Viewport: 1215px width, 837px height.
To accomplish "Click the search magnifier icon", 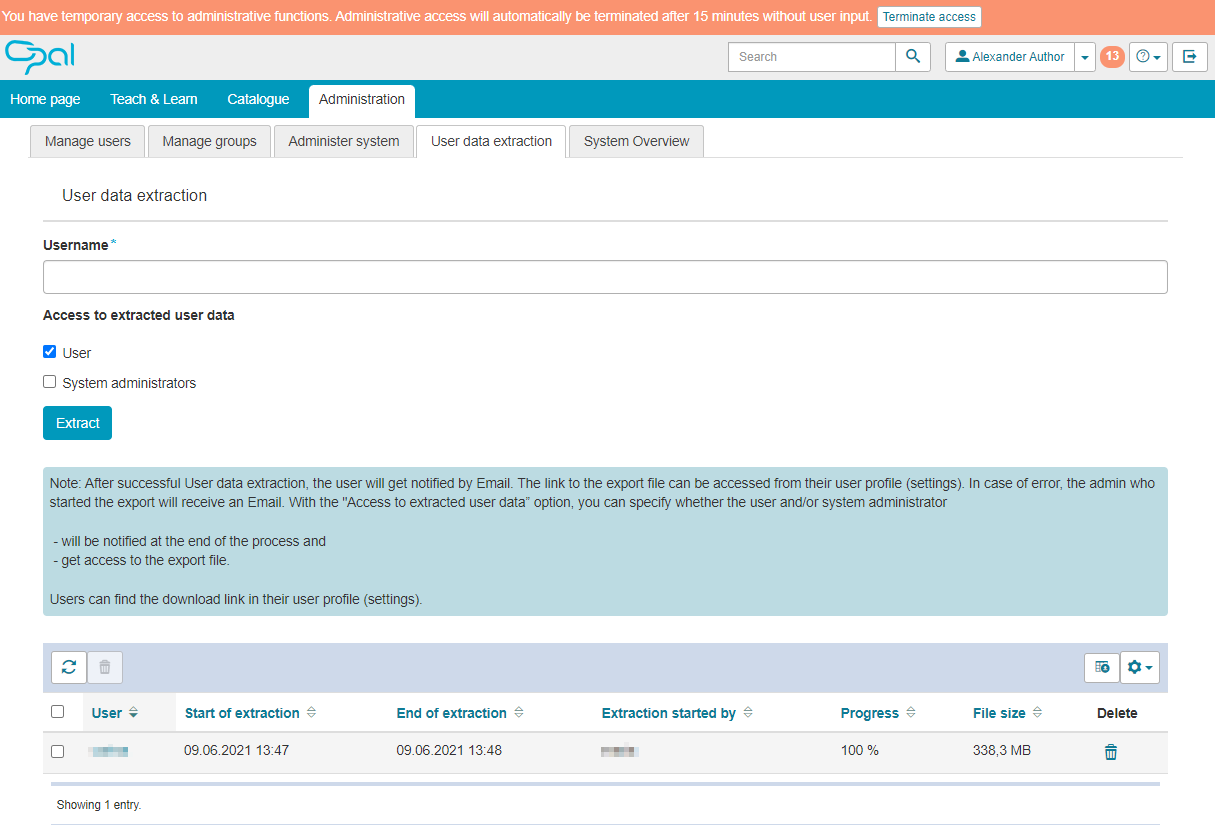I will [912, 57].
